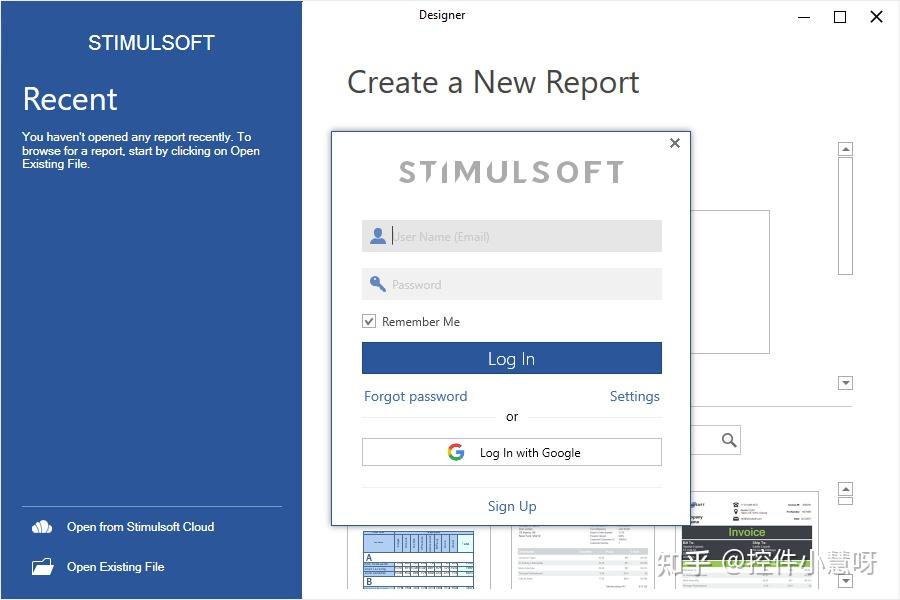
Task: Uncheck the Remember Me checkbox
Action: 370,321
